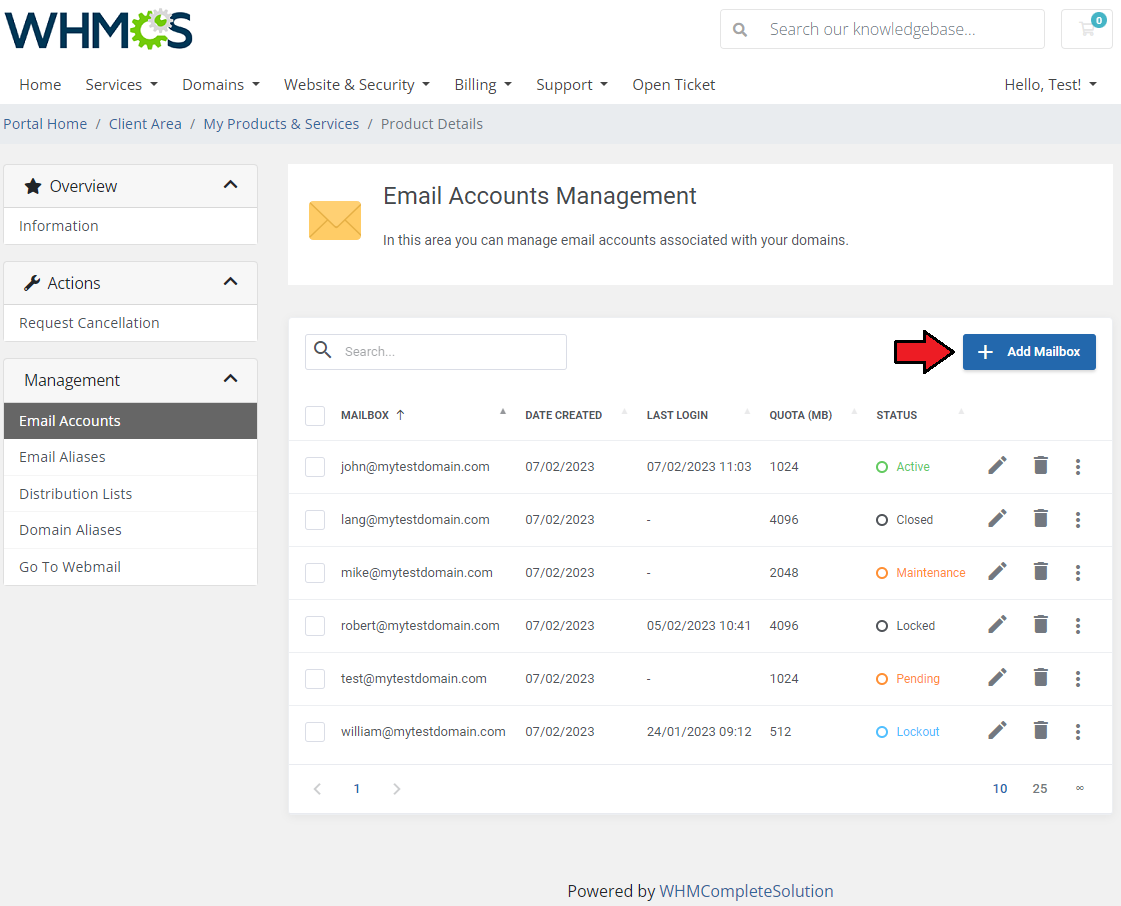Click the Add Mailbox button
This screenshot has height=906, width=1121.
1029,352
